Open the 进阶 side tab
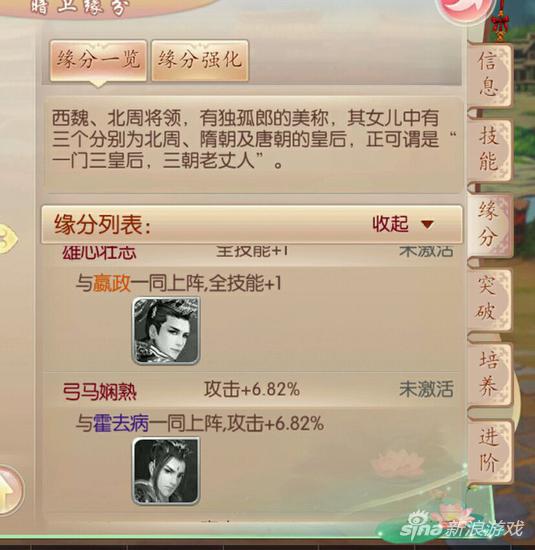535x550 pixels. tap(489, 451)
